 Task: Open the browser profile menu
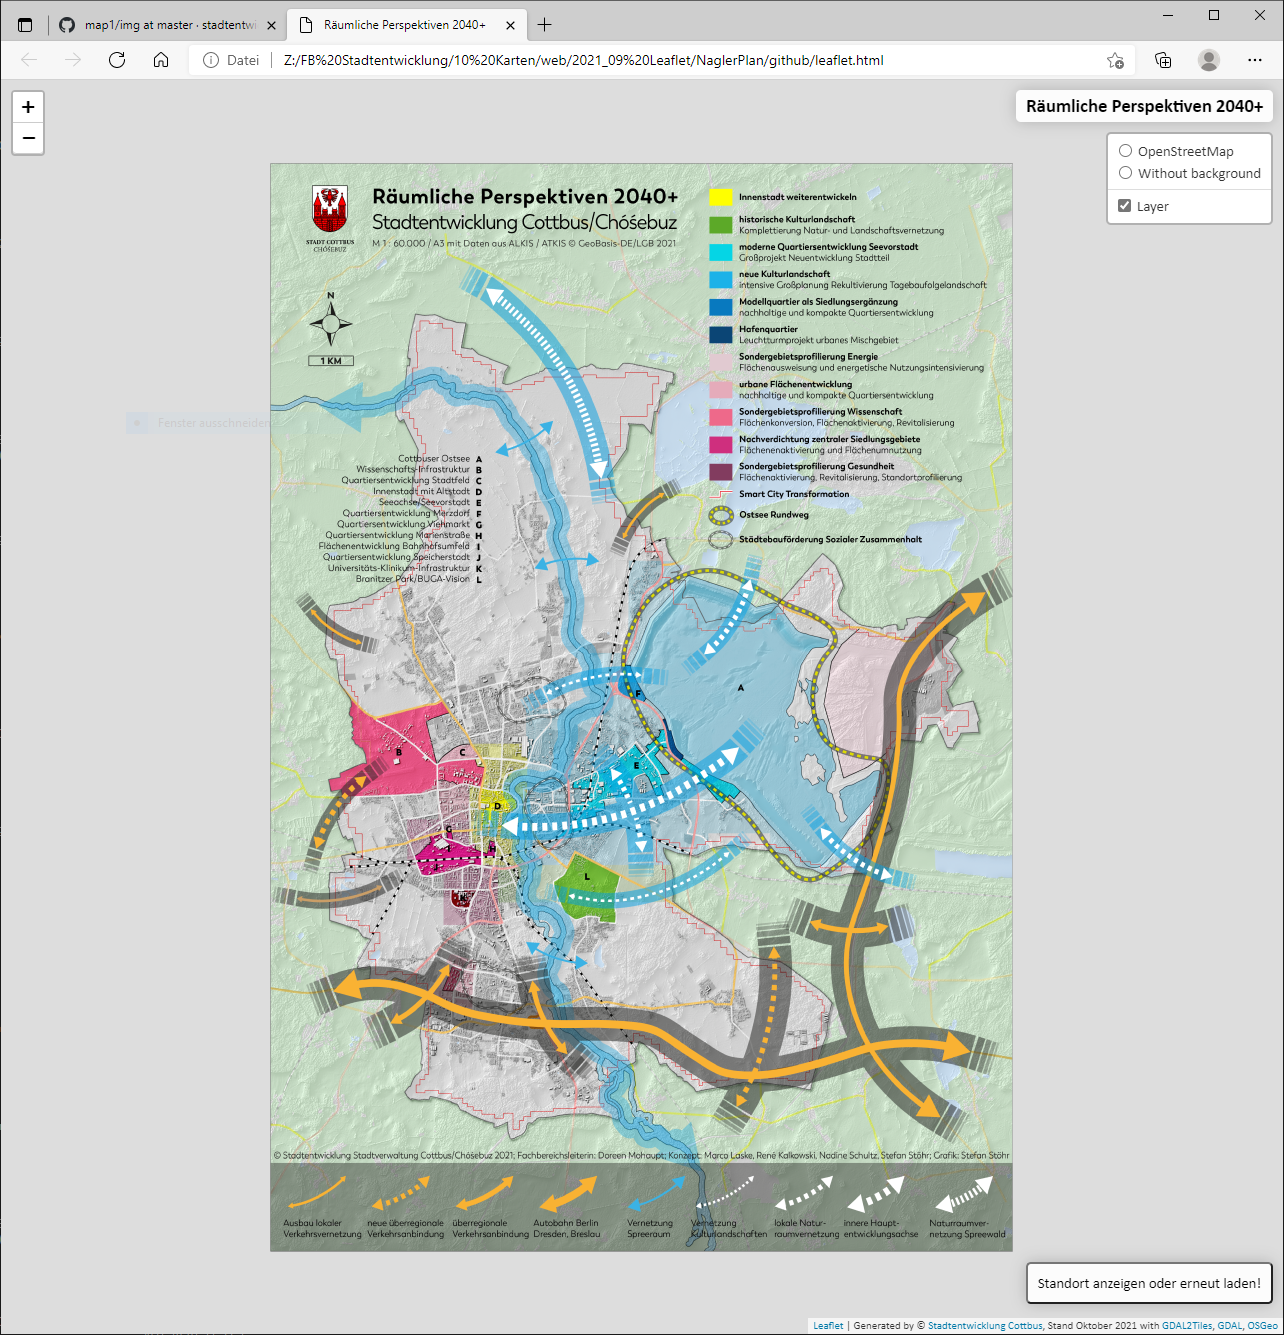coord(1209,60)
